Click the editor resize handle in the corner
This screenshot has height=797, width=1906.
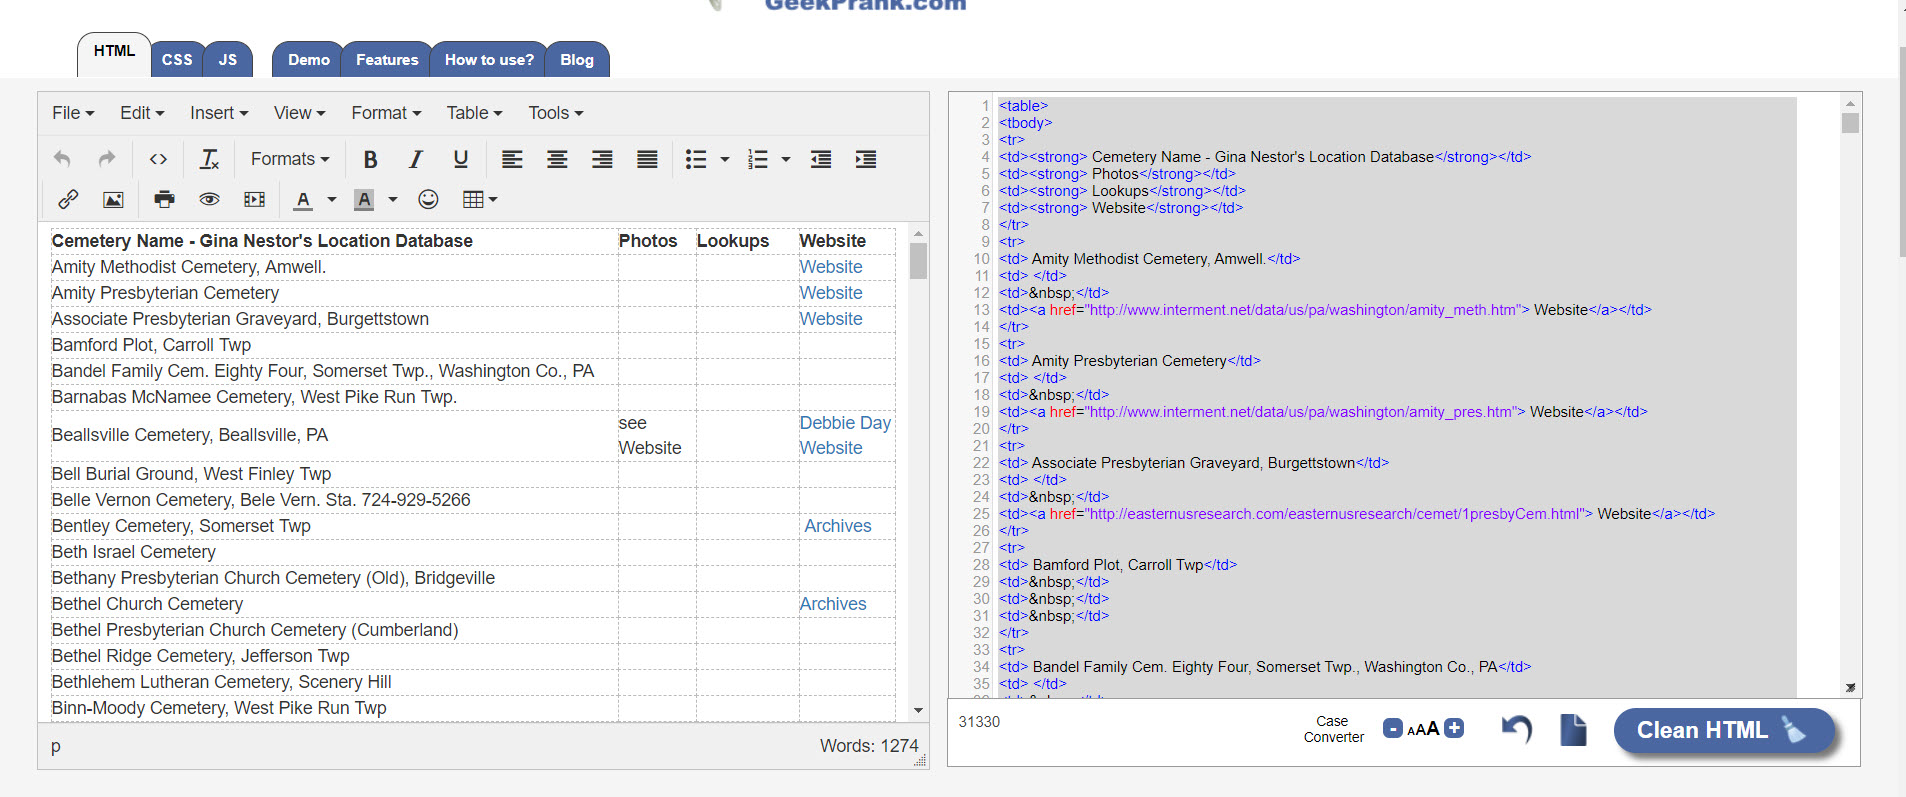[920, 761]
